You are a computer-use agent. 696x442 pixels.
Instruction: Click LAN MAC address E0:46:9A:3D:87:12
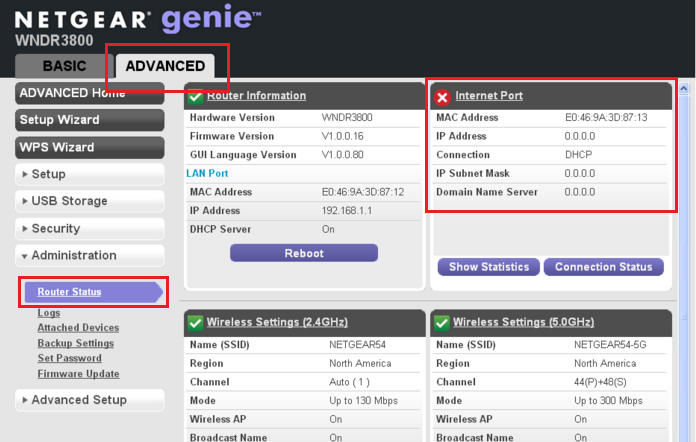pos(363,192)
